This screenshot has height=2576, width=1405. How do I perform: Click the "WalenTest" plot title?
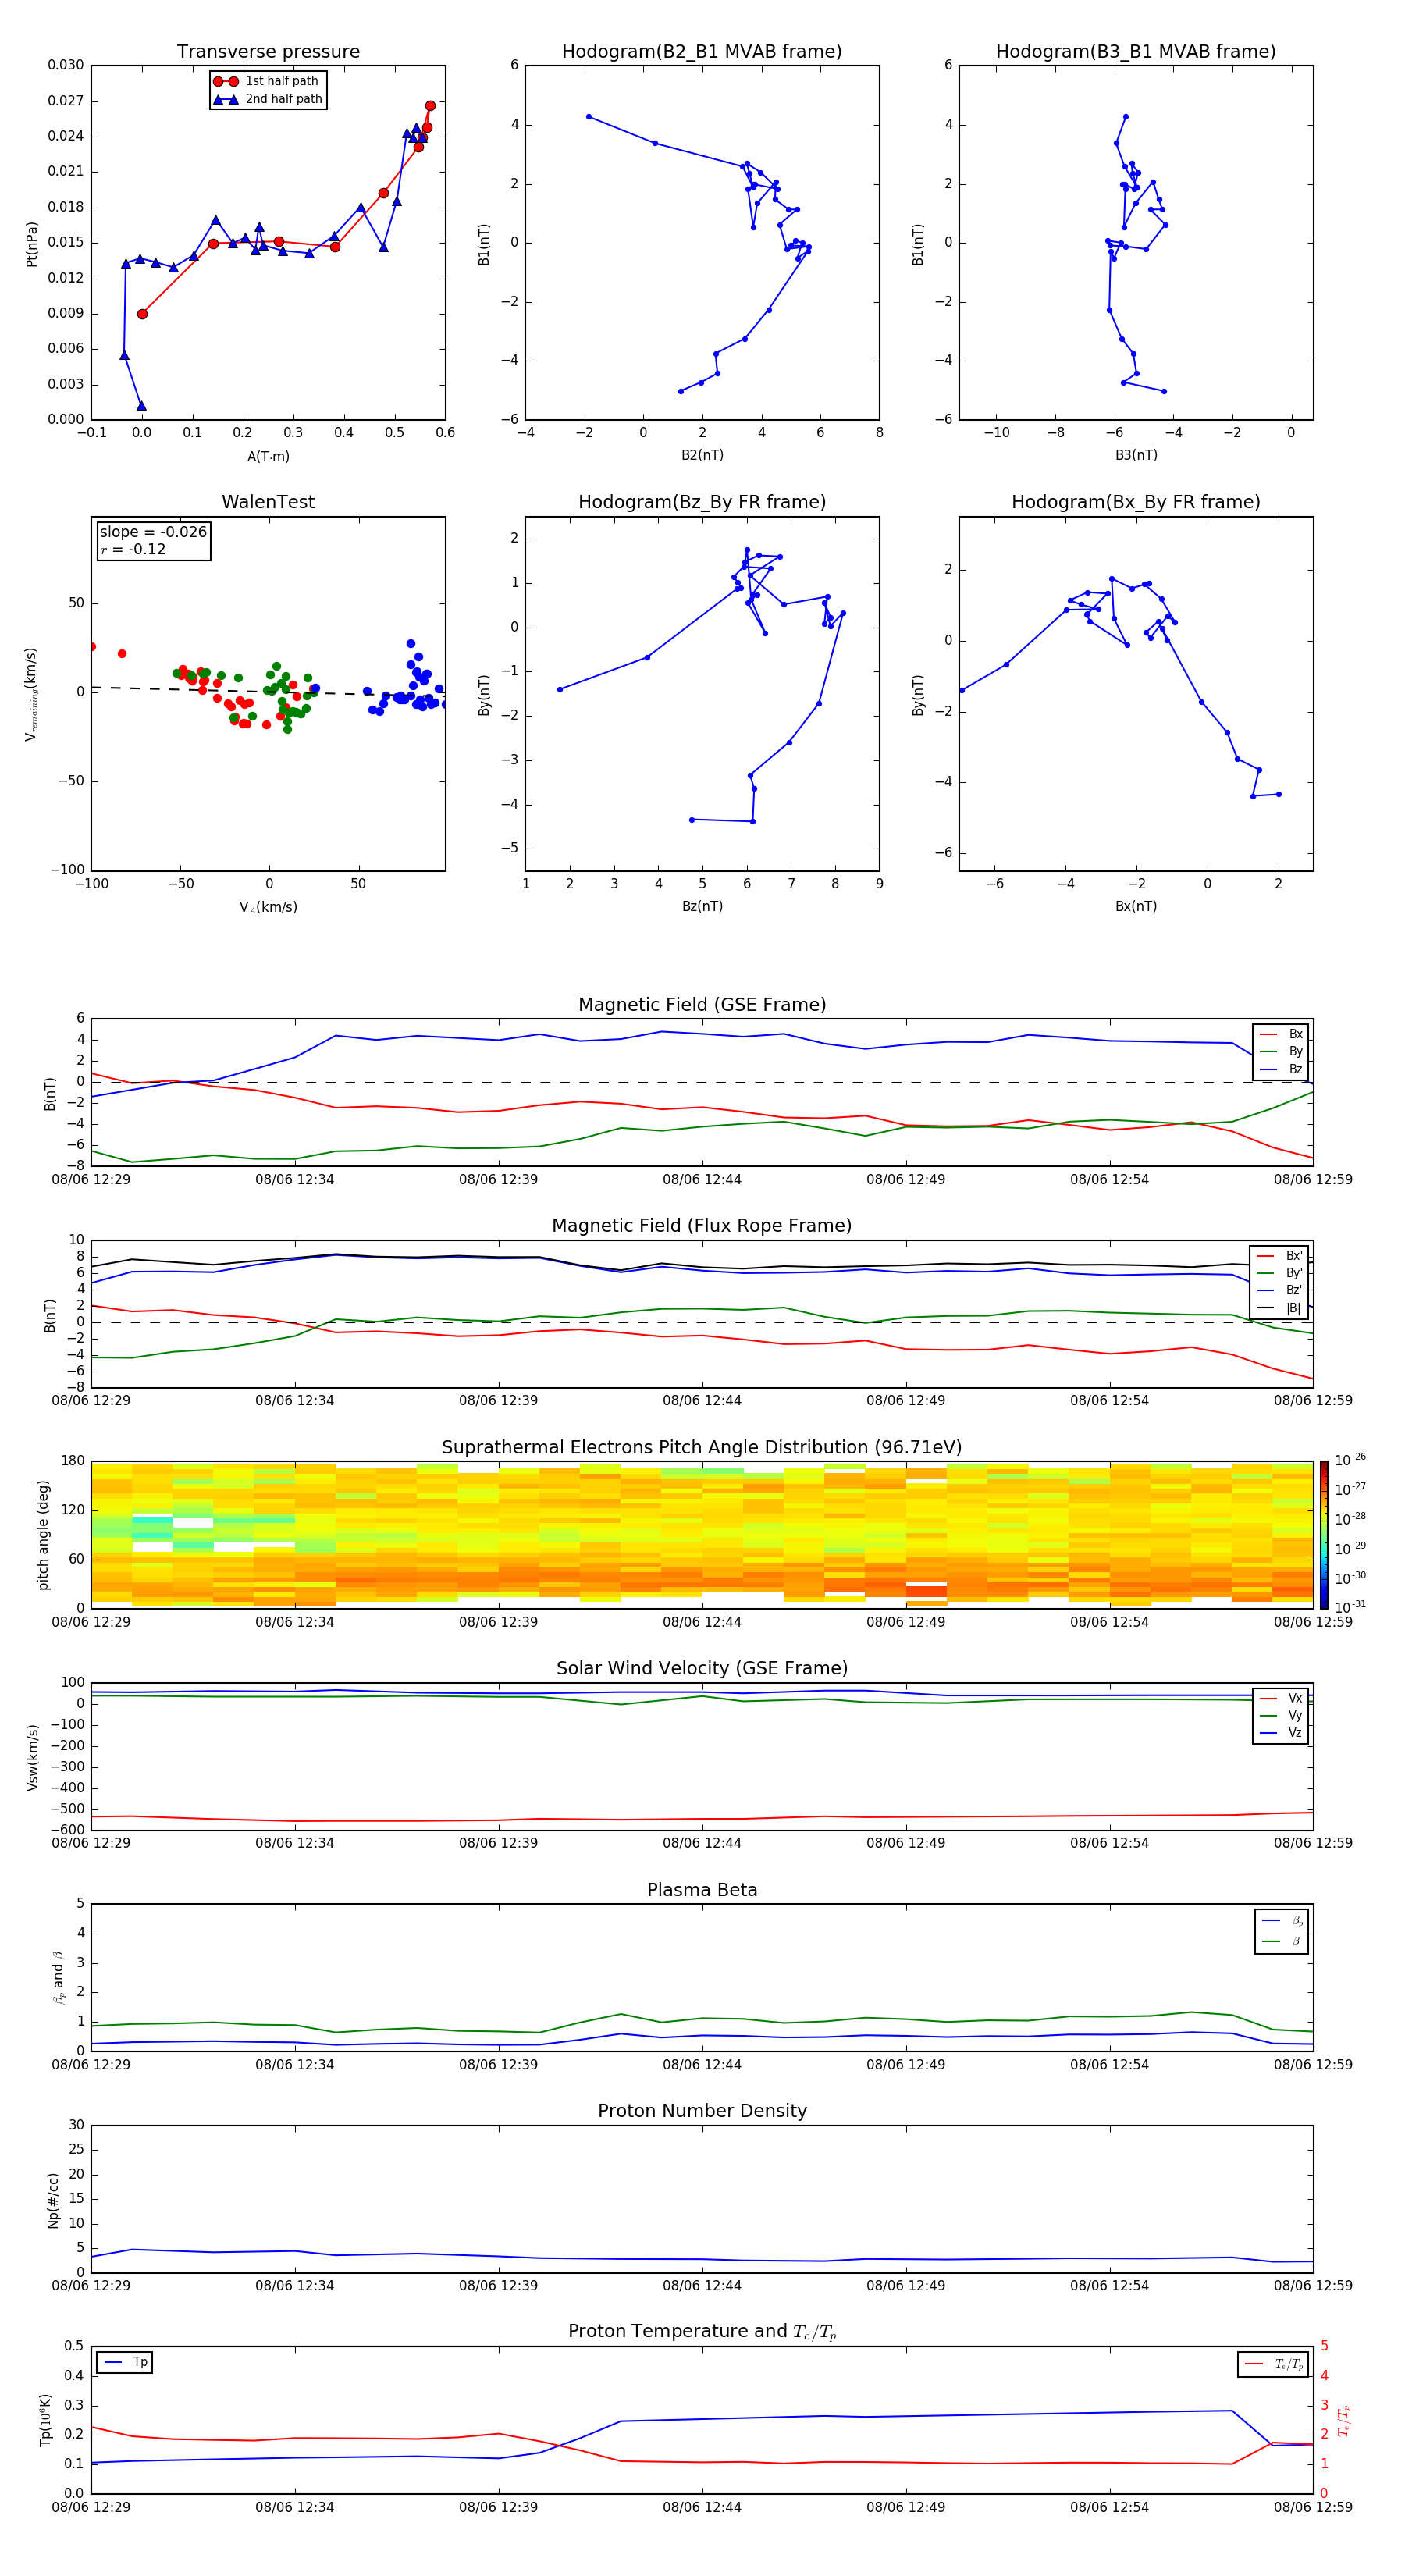coord(268,502)
